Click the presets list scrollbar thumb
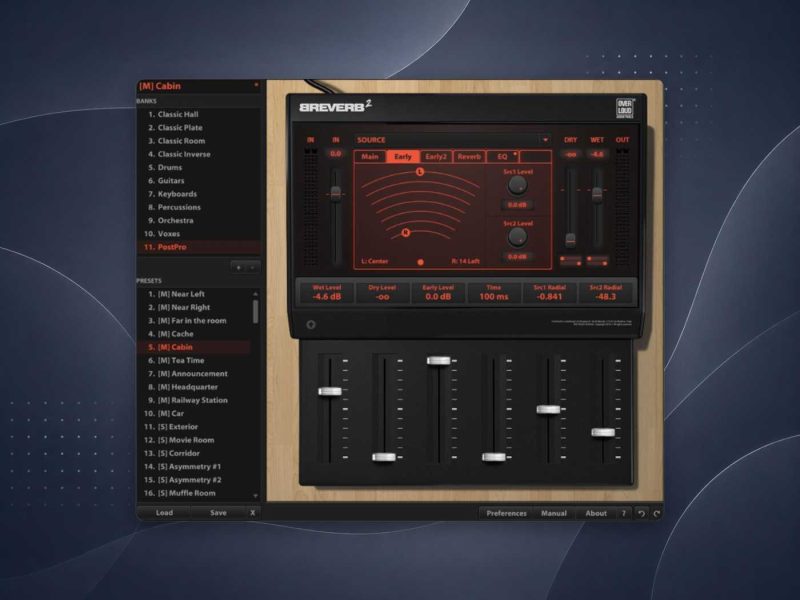This screenshot has height=600, width=800. click(256, 311)
